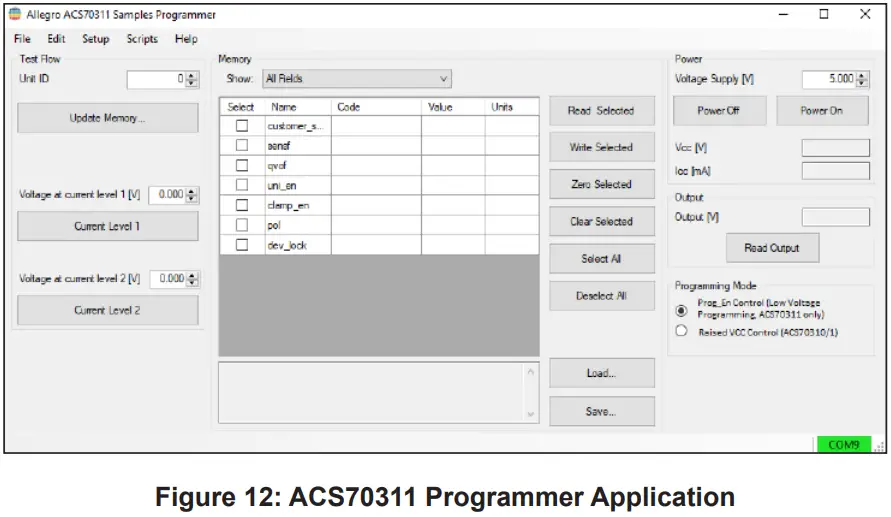The image size is (891, 517).
Task: Click the log text area below memory table
Action: 372,393
